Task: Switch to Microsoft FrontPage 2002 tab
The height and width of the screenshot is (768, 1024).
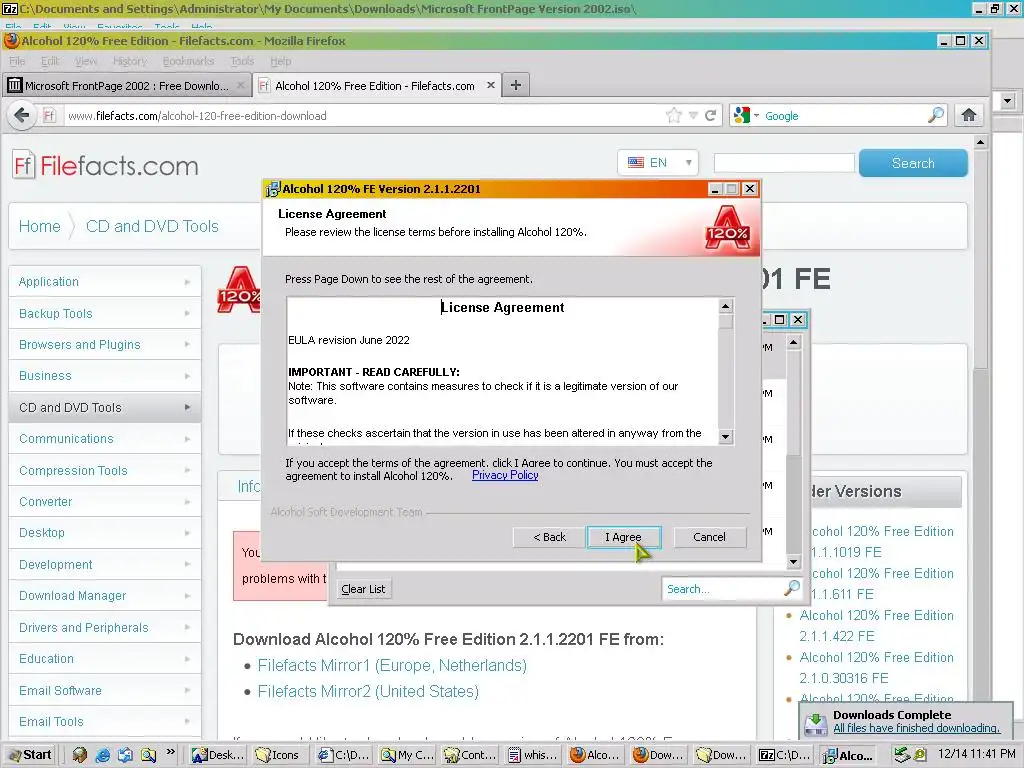Action: coord(127,86)
